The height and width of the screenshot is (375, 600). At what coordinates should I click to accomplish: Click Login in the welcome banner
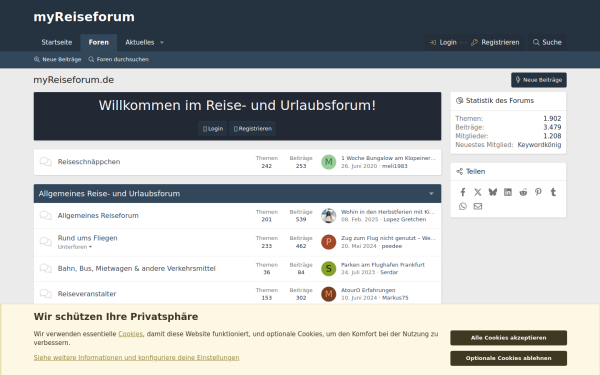(x=213, y=129)
